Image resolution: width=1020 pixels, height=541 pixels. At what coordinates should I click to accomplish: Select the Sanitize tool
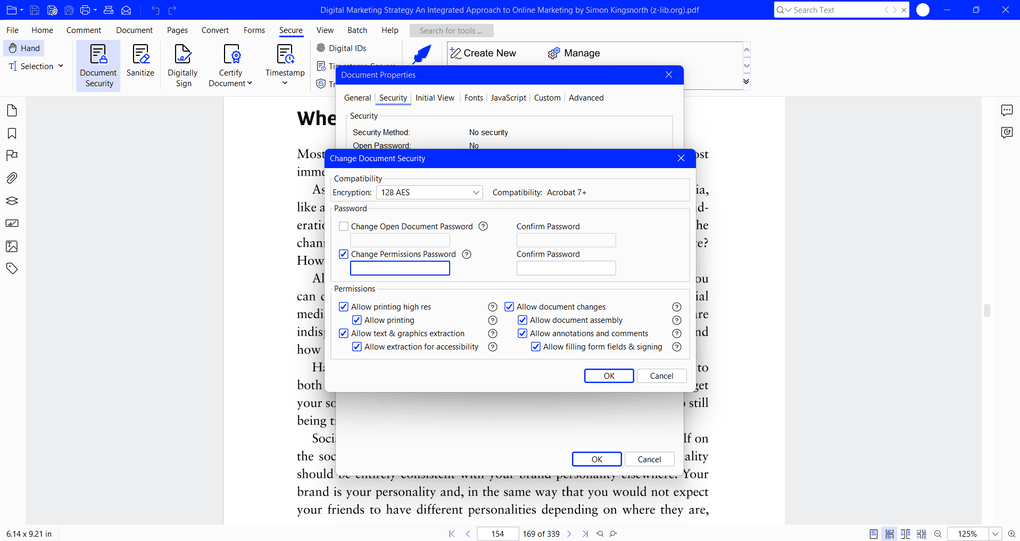pyautogui.click(x=140, y=60)
